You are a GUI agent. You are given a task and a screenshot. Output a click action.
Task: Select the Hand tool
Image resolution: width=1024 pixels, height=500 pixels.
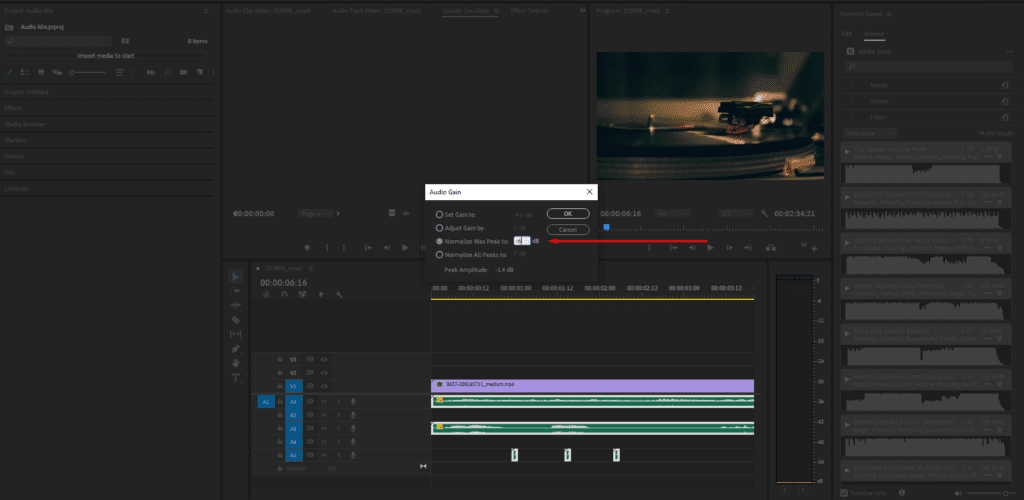(x=235, y=362)
